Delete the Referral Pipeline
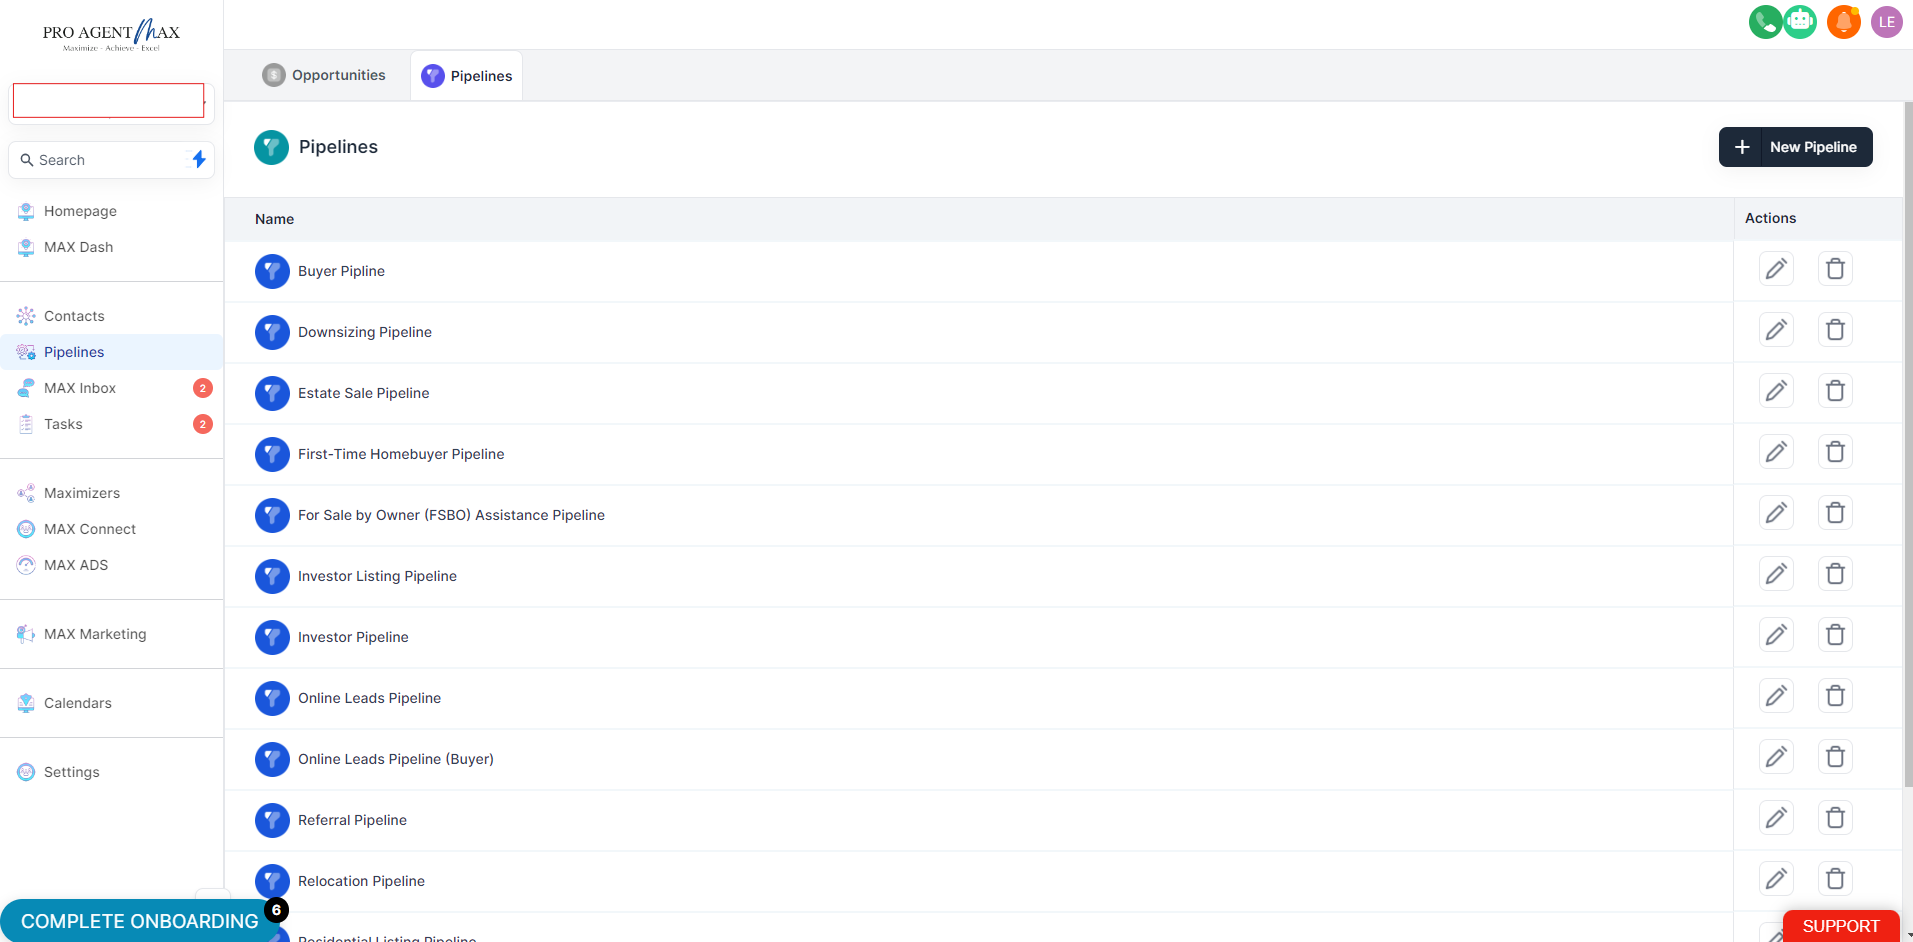 pos(1835,818)
